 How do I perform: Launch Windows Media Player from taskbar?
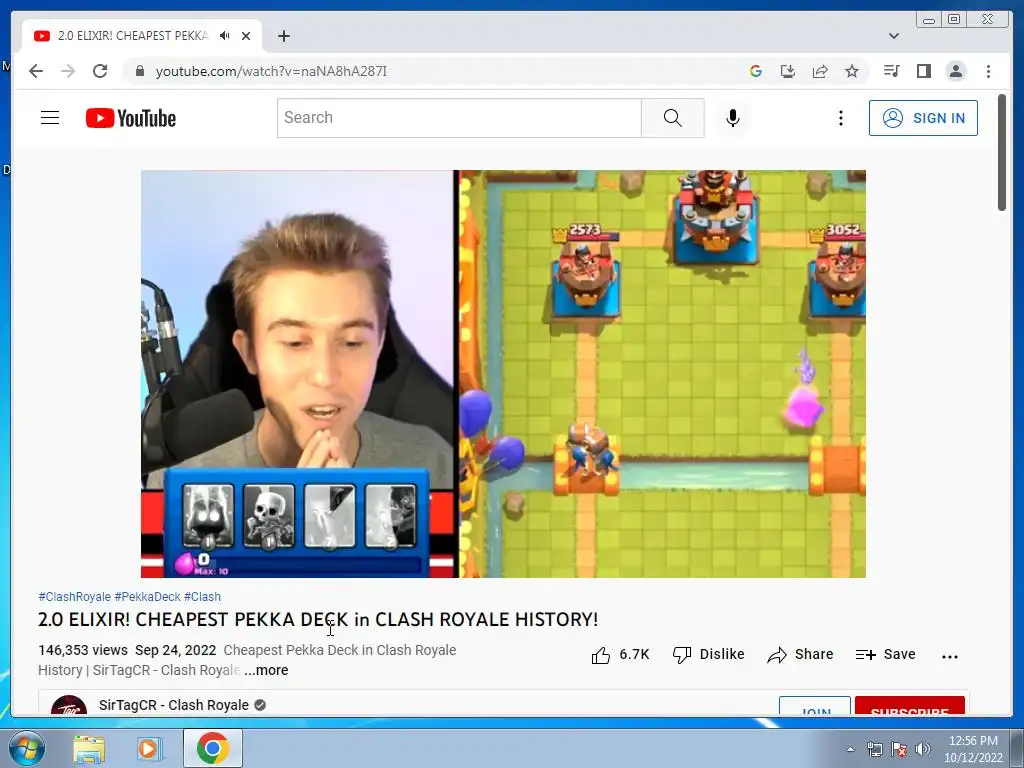pyautogui.click(x=148, y=749)
